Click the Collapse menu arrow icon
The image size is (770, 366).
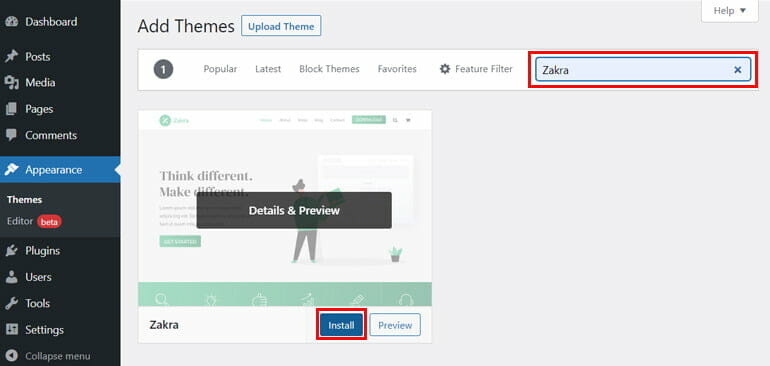[x=11, y=356]
